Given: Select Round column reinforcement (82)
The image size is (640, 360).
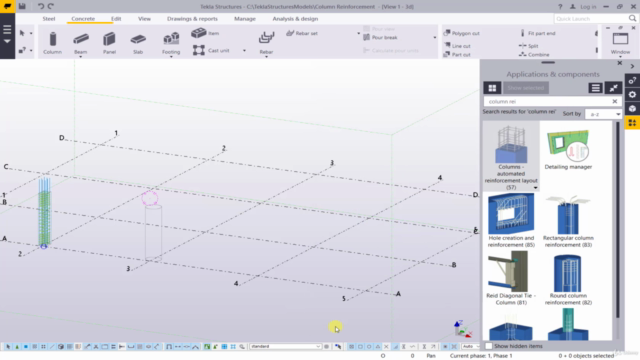Looking at the screenshot, I should [x=568, y=280].
